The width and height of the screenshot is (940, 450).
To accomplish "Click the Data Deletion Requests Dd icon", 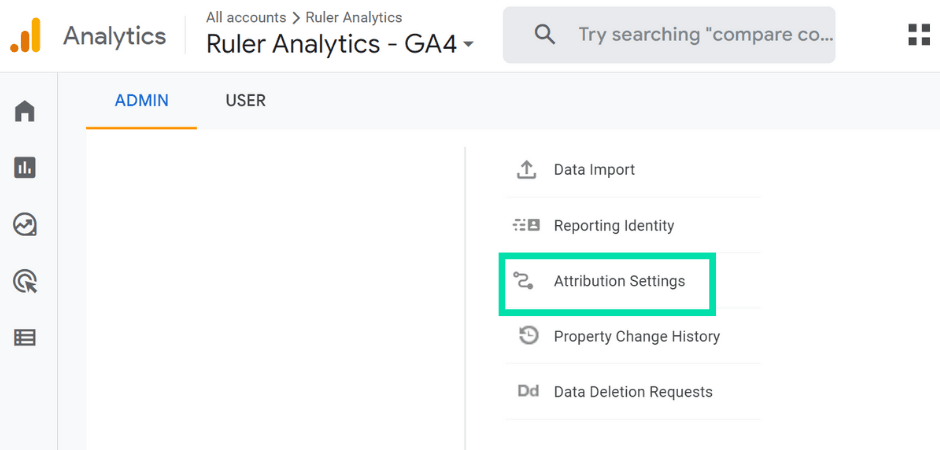I will coord(528,392).
